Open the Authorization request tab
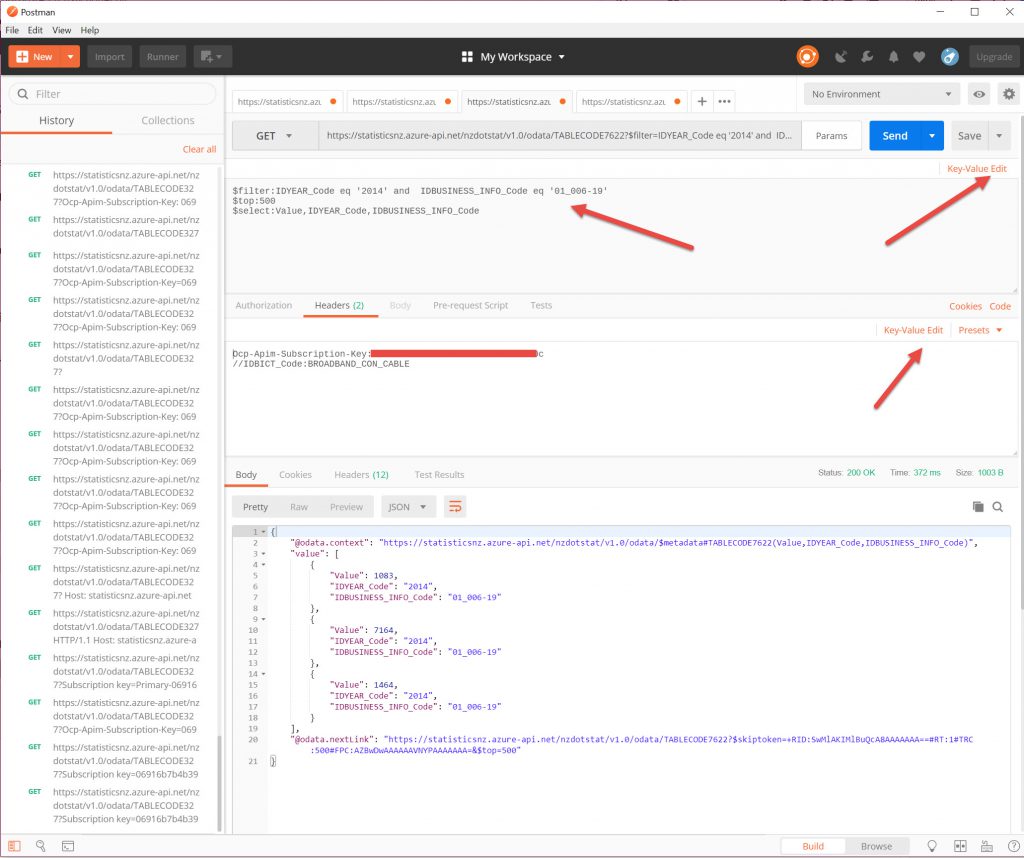The height and width of the screenshot is (858, 1024). click(x=264, y=306)
